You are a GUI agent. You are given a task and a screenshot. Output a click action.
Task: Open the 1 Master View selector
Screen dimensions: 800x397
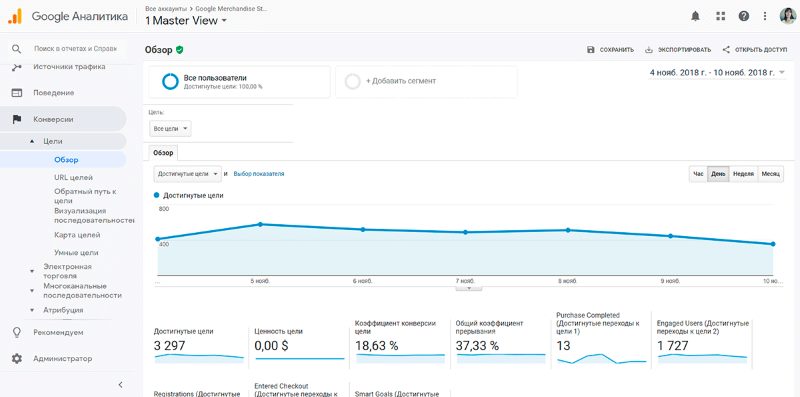pyautogui.click(x=186, y=21)
